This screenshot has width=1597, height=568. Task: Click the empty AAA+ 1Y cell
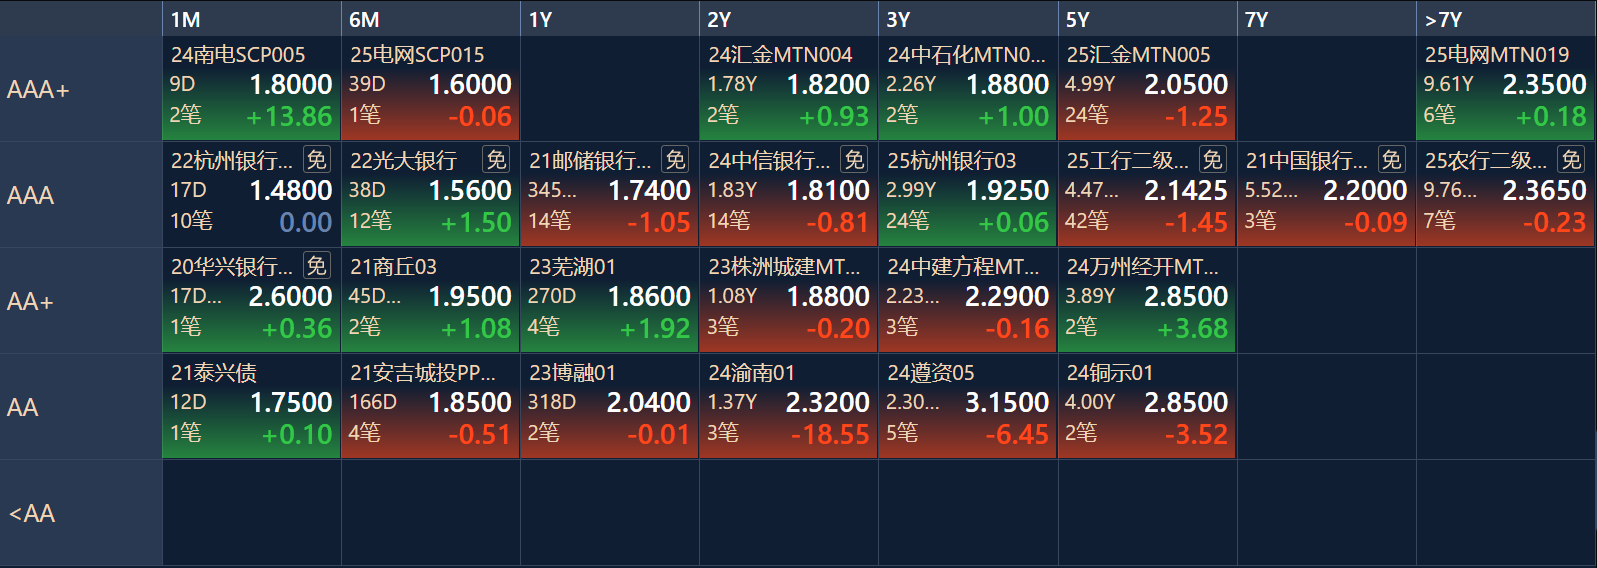coord(610,89)
